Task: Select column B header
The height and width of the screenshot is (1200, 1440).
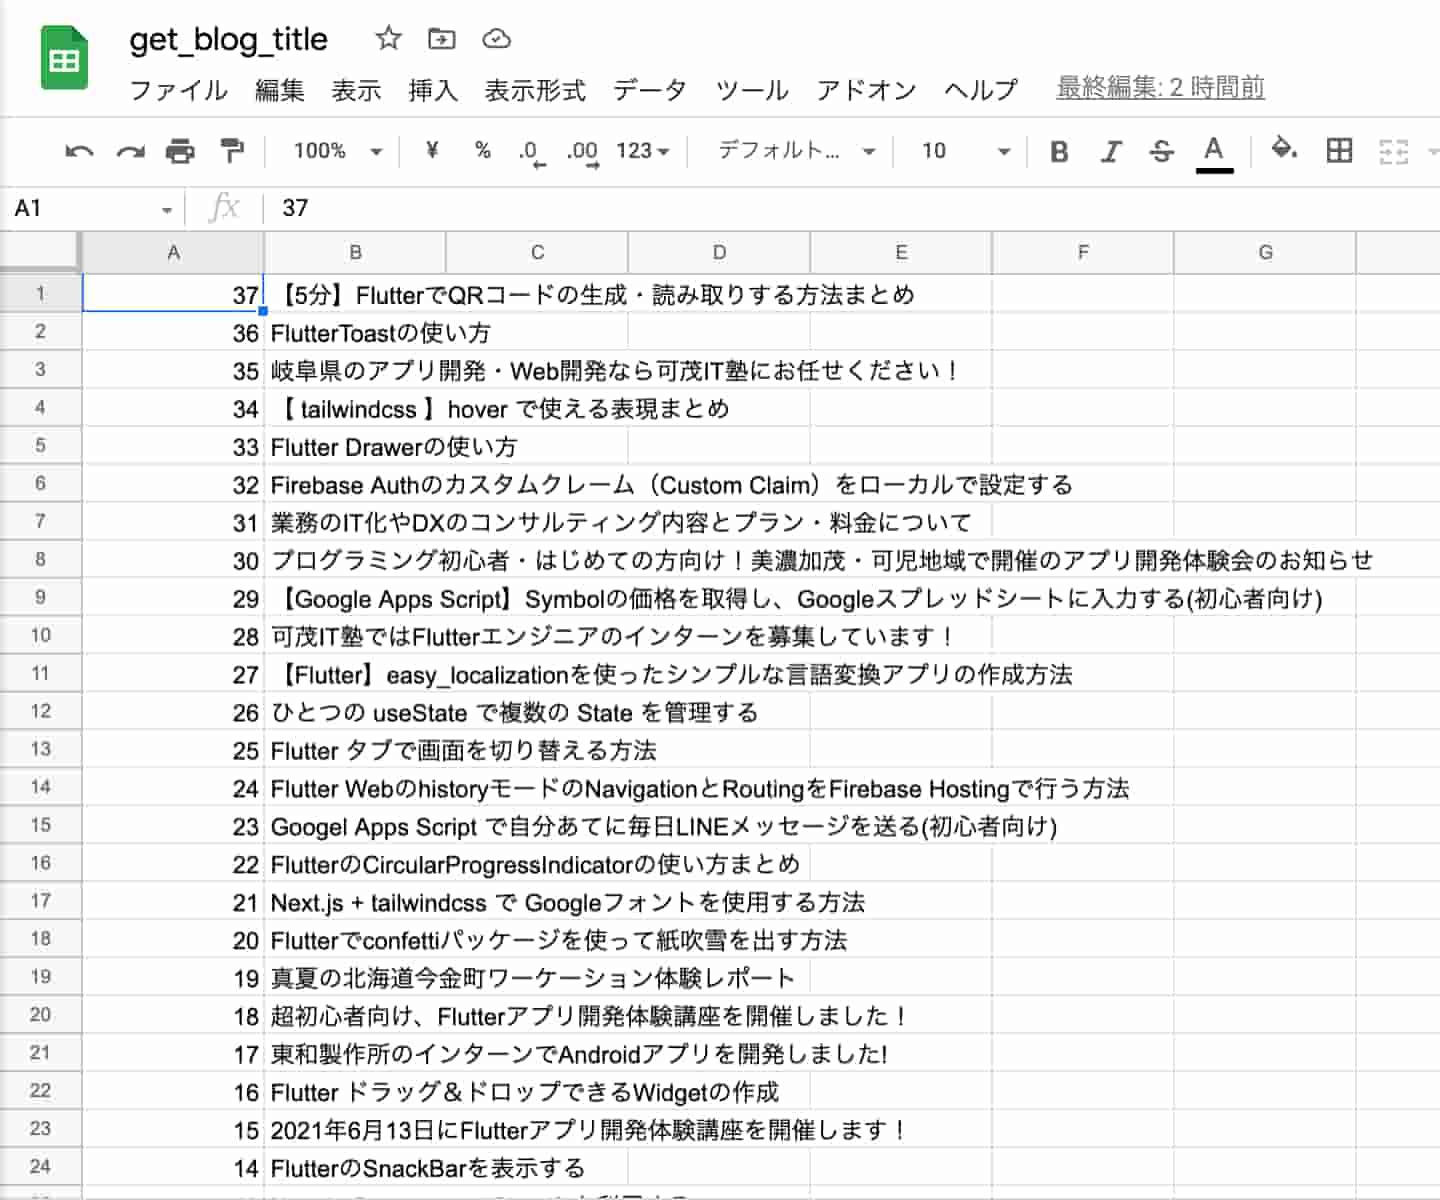Action: pyautogui.click(x=355, y=253)
